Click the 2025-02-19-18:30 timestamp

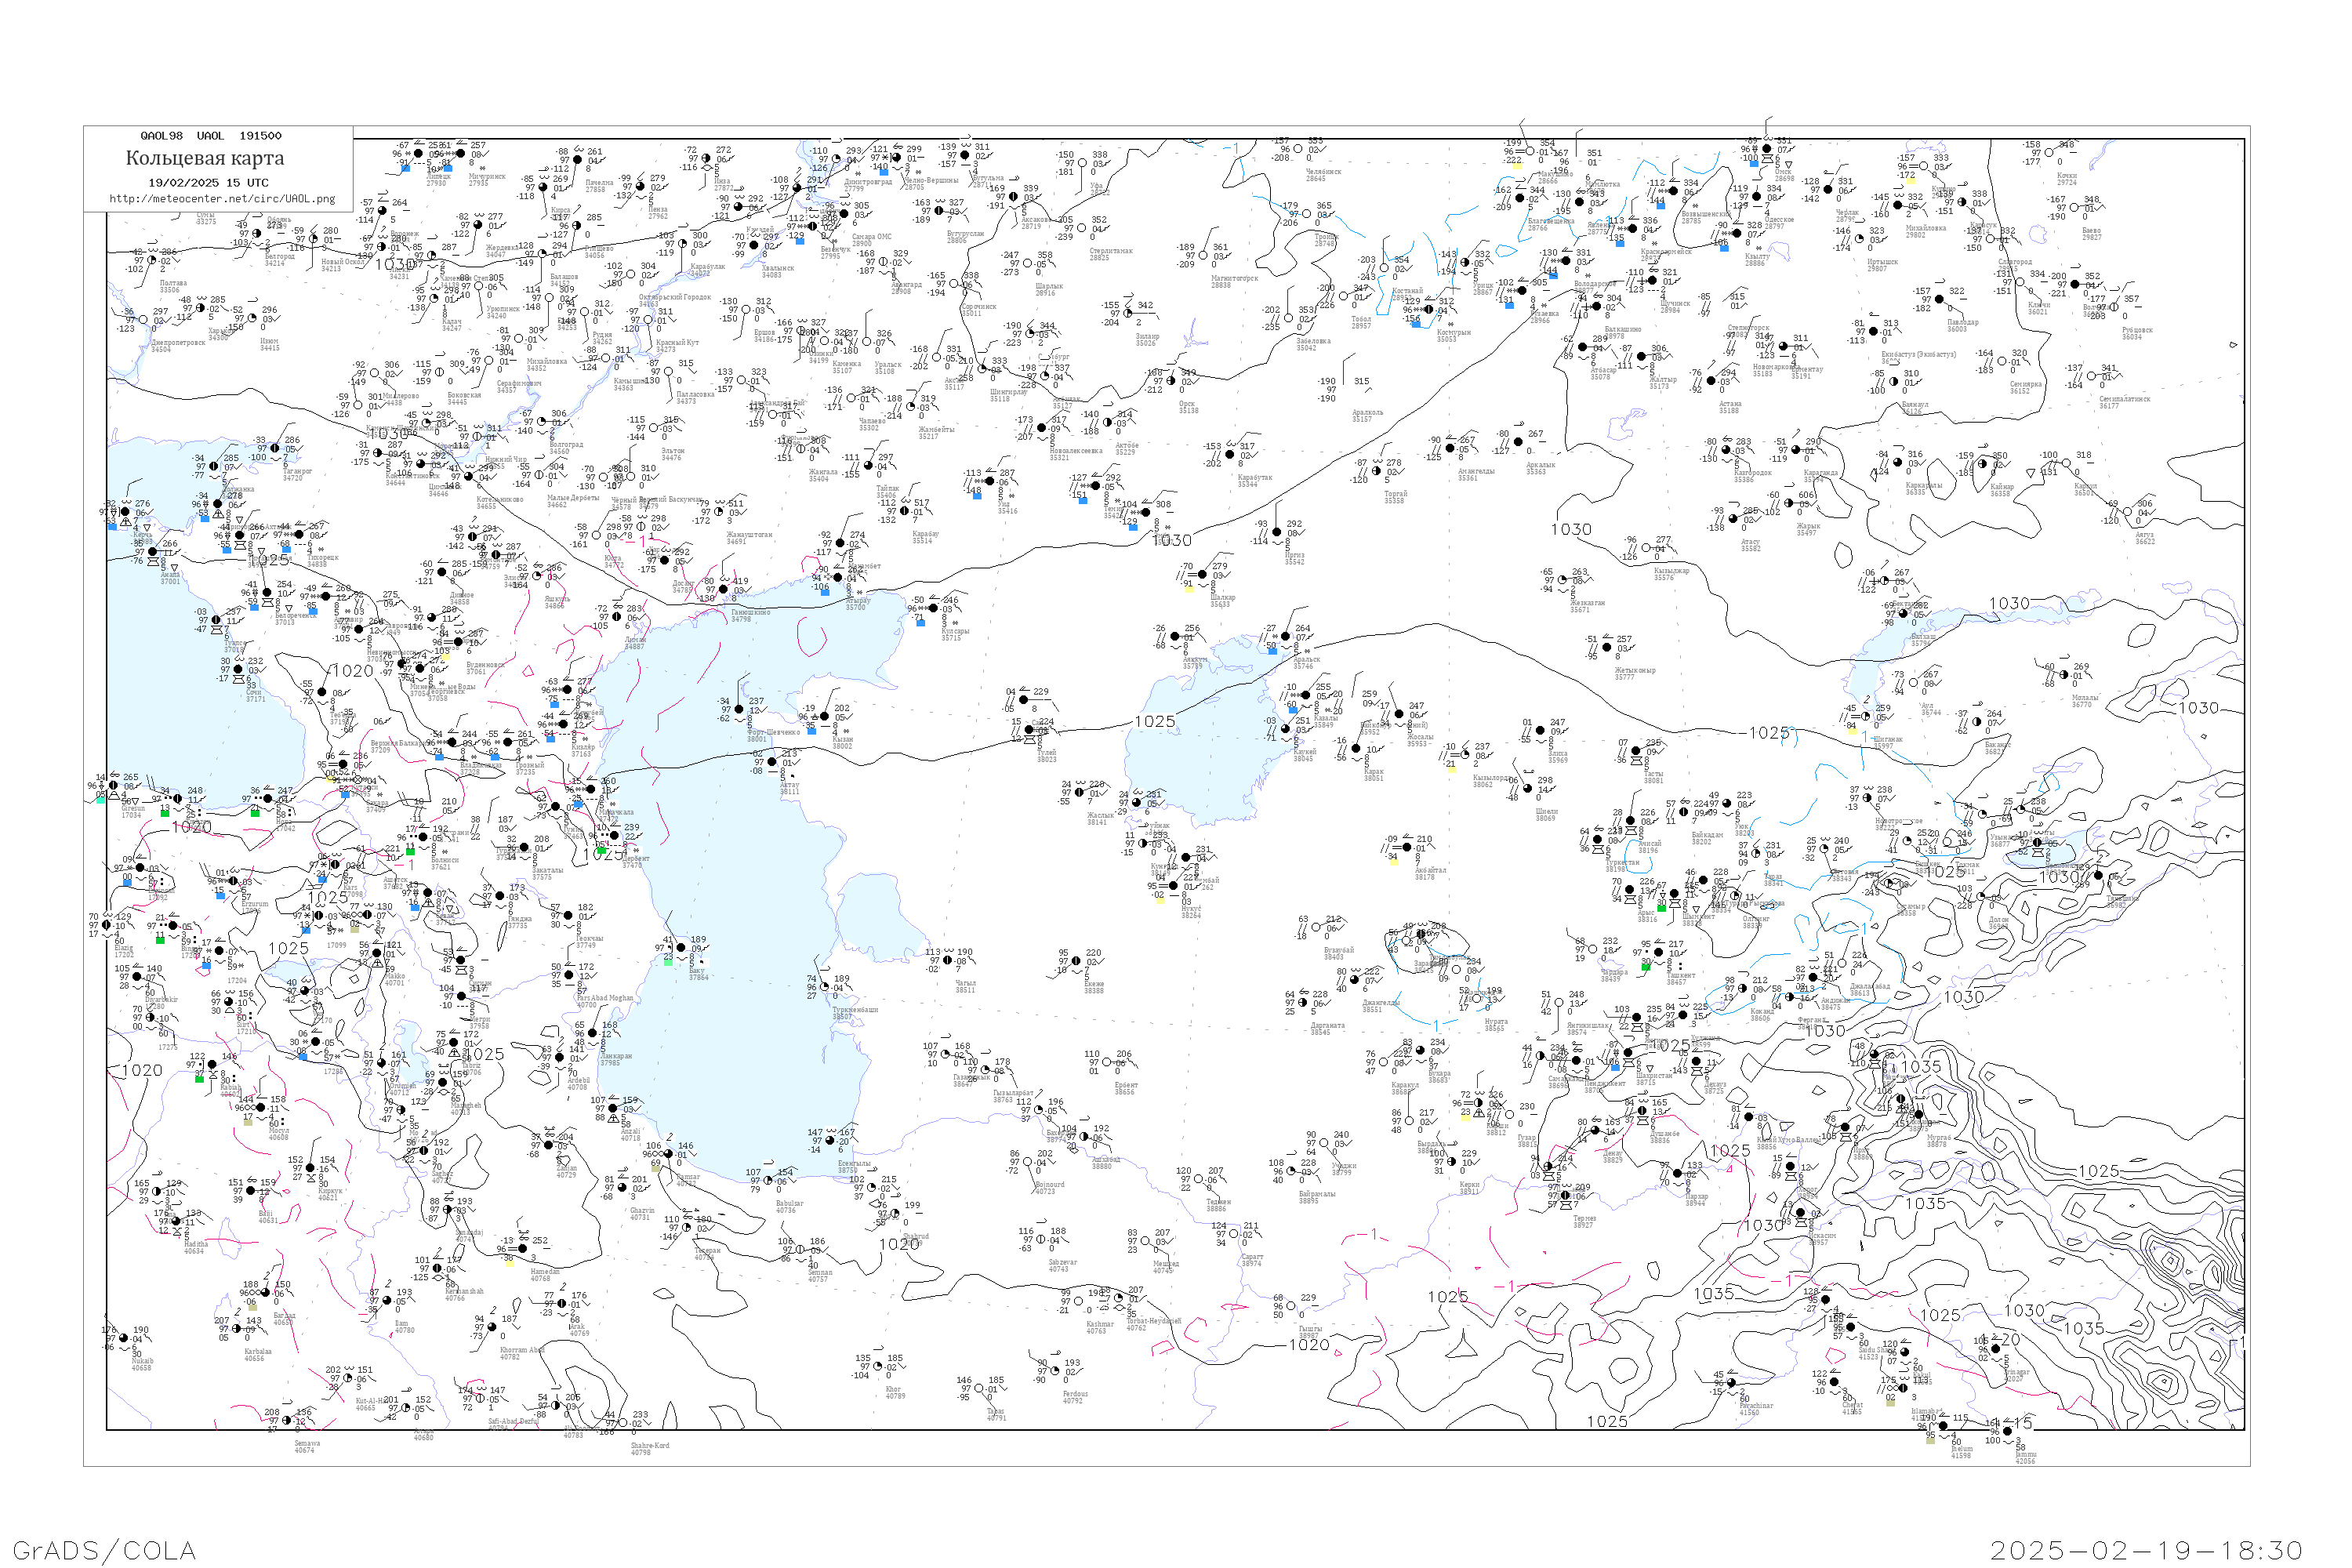pos(2146,1550)
